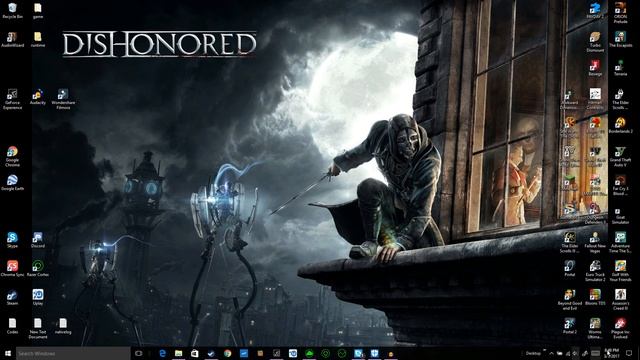Image resolution: width=640 pixels, height=360 pixels.
Task: Open the volume control in tray
Action: click(575, 353)
